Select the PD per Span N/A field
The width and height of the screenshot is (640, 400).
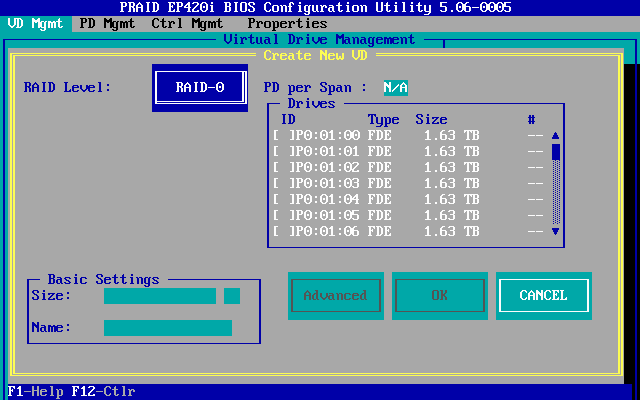click(x=396, y=88)
